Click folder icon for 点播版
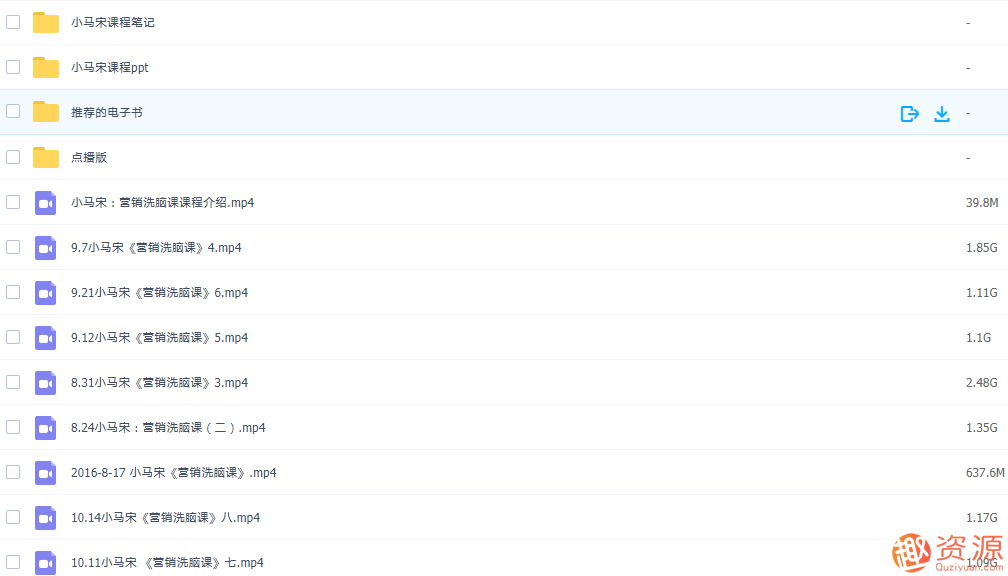1008x576 pixels. (x=46, y=157)
